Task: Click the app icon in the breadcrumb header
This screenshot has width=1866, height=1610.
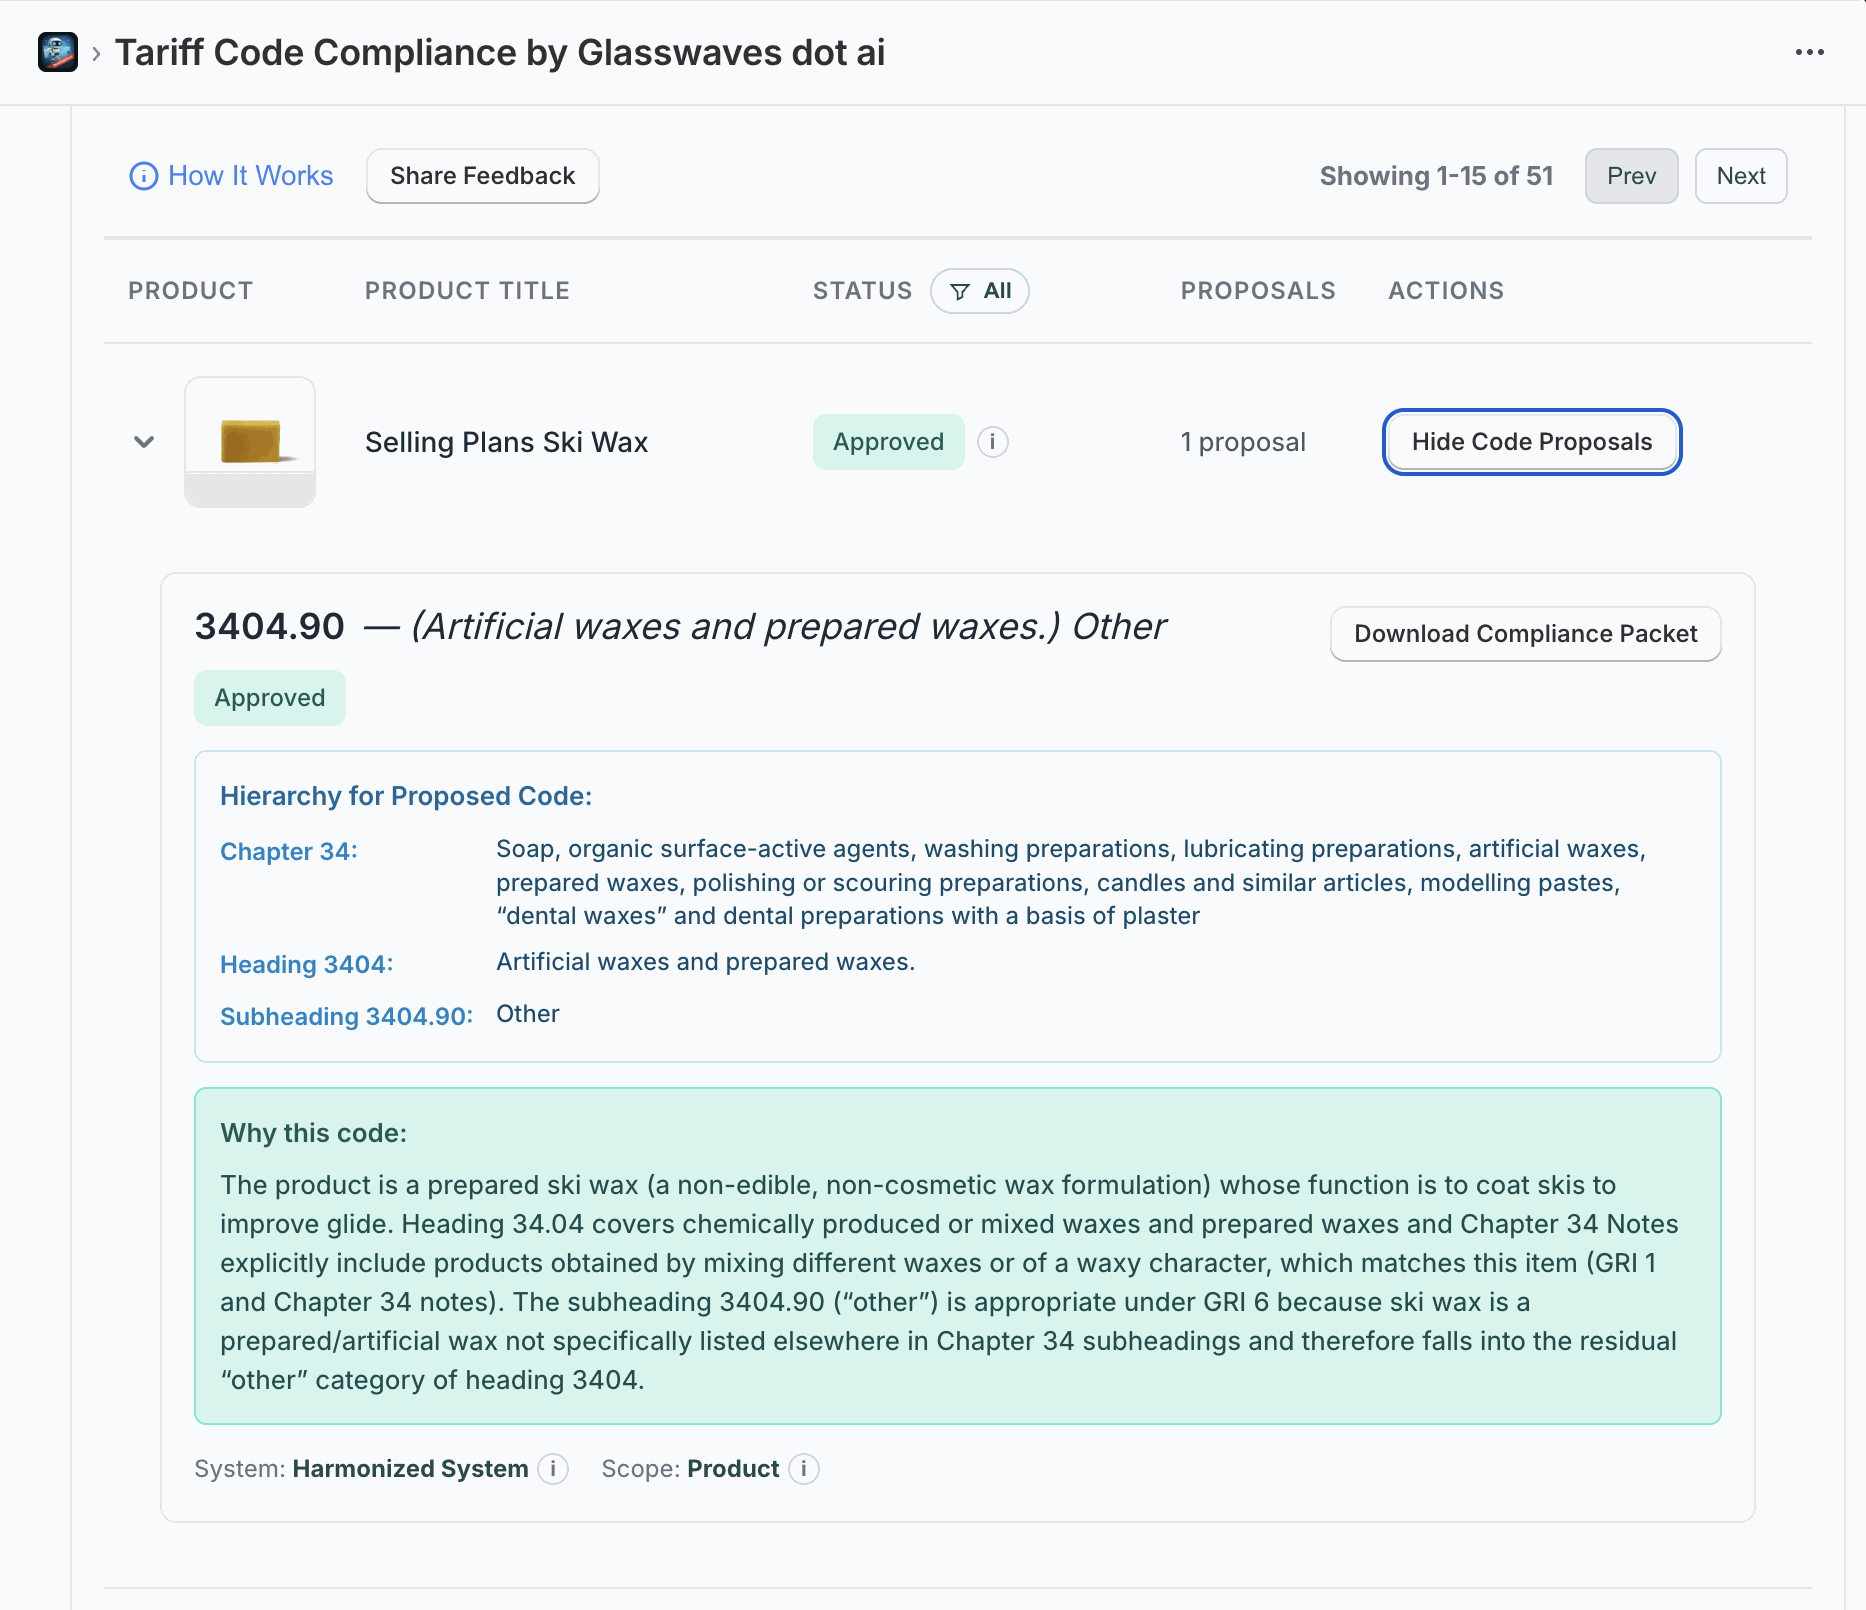Action: click(x=57, y=52)
